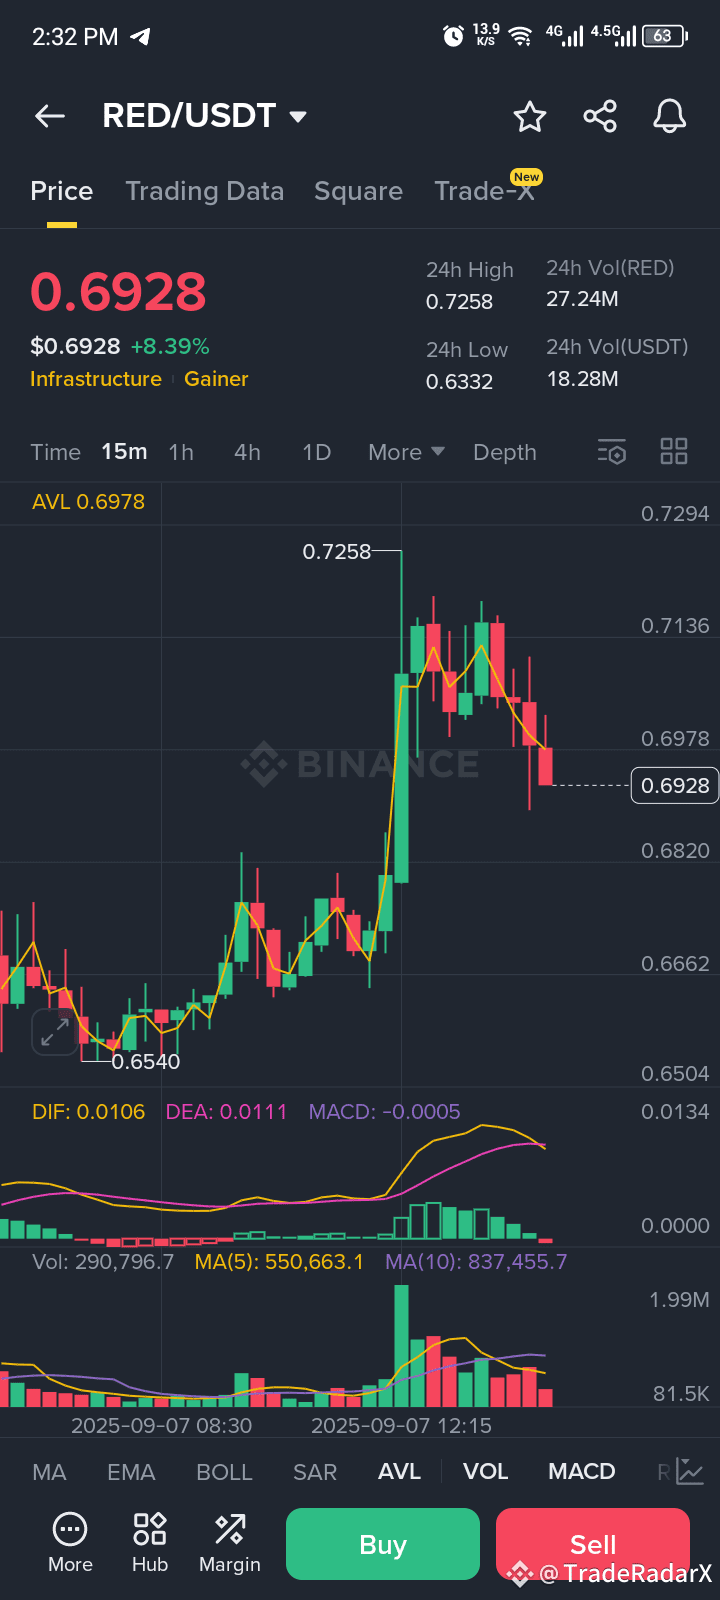The height and width of the screenshot is (1600, 720).
Task: Tap the +8.39% change value
Action: point(170,346)
